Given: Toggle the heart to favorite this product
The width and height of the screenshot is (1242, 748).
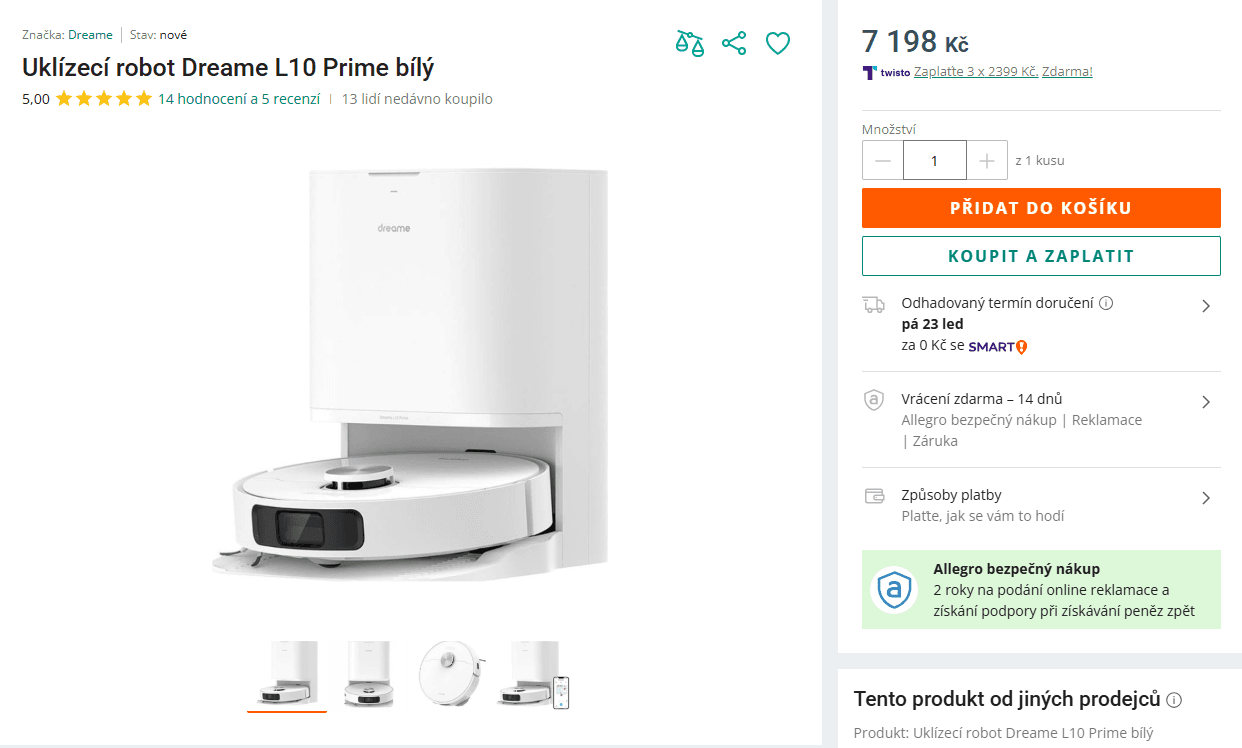Looking at the screenshot, I should click(x=778, y=43).
